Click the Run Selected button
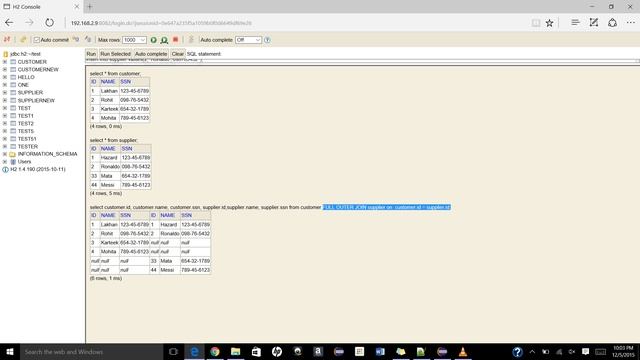The width and height of the screenshot is (640, 360). point(116,54)
